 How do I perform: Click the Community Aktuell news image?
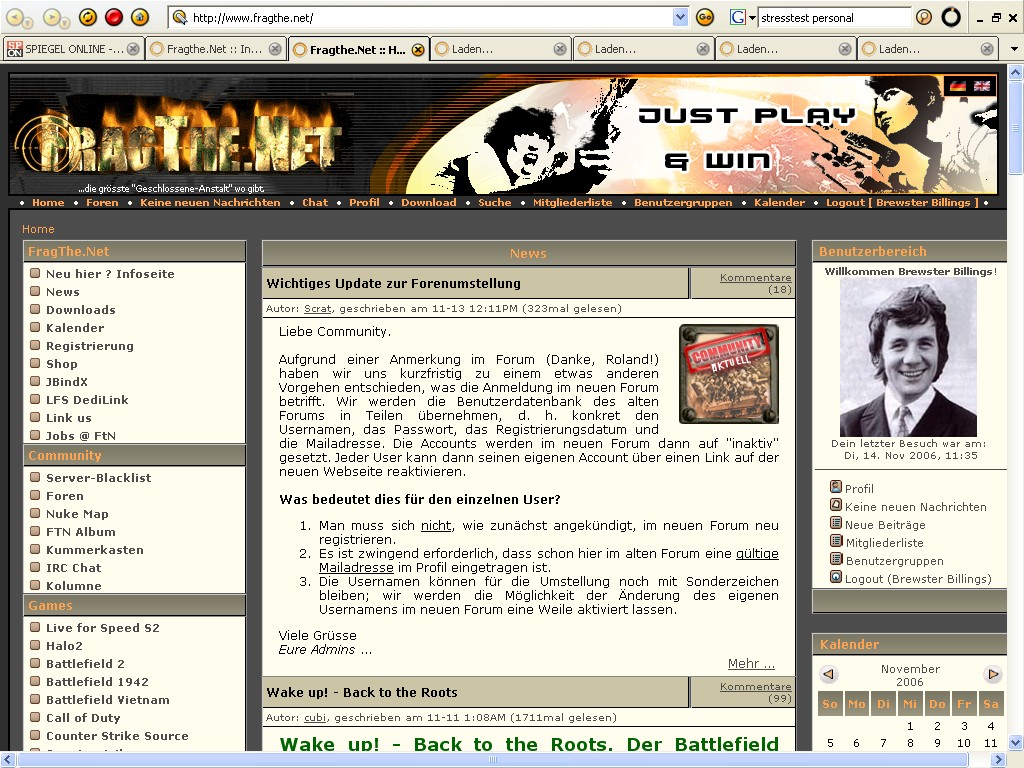[x=728, y=374]
